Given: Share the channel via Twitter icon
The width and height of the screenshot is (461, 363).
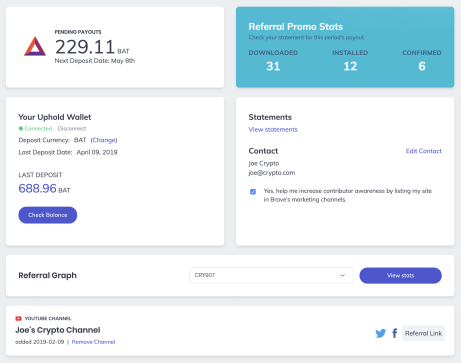Looking at the screenshot, I should (x=380, y=333).
